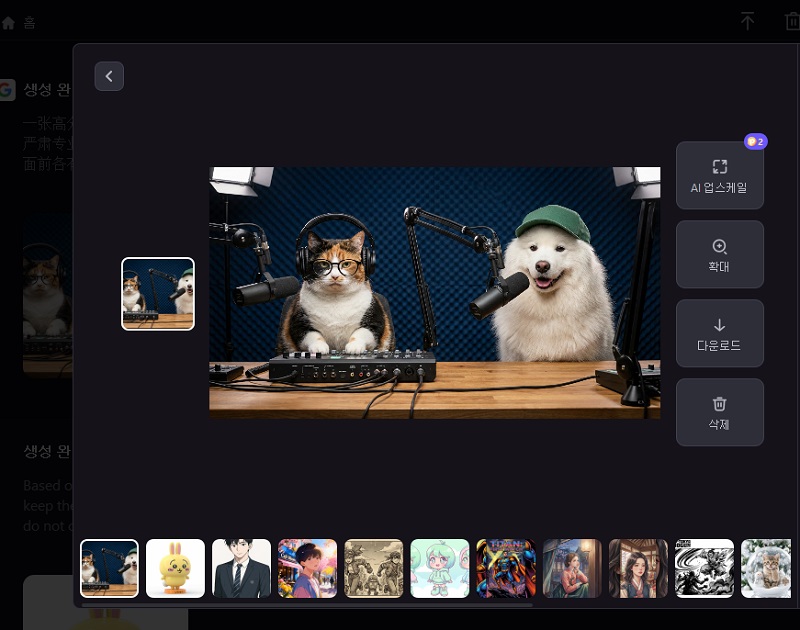Image resolution: width=800 pixels, height=630 pixels.
Task: Click the 확대 zoom-in button
Action: coord(719,254)
